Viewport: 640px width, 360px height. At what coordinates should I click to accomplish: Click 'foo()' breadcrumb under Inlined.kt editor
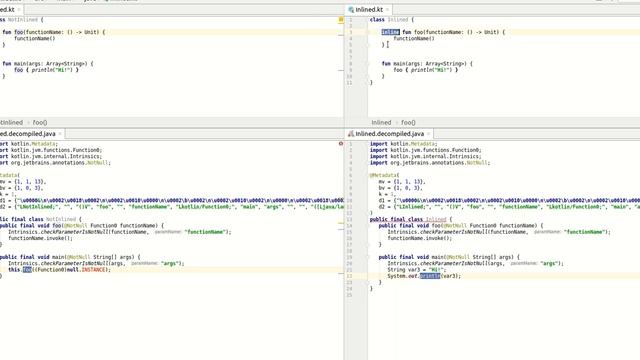[408, 122]
